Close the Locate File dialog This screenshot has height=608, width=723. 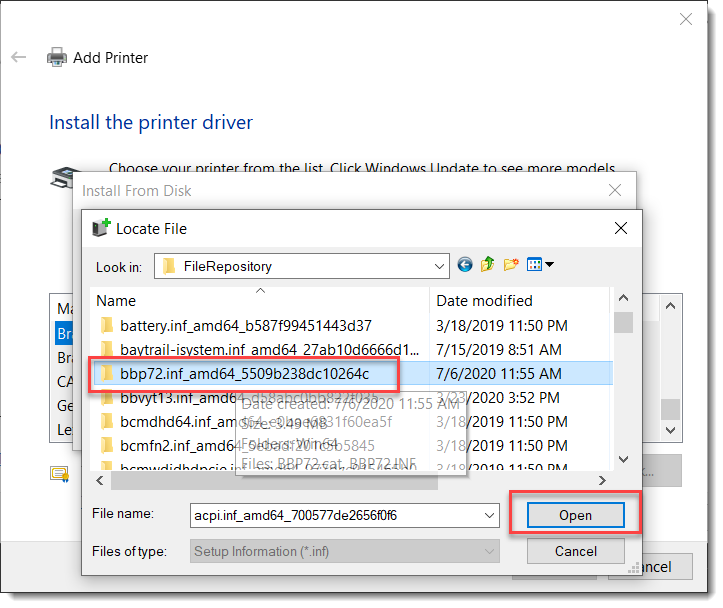621,228
